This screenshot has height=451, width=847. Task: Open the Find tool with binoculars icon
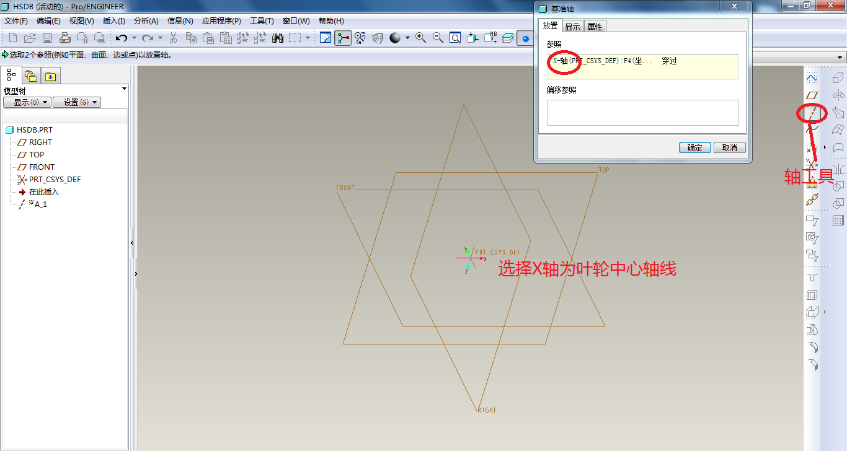(278, 38)
